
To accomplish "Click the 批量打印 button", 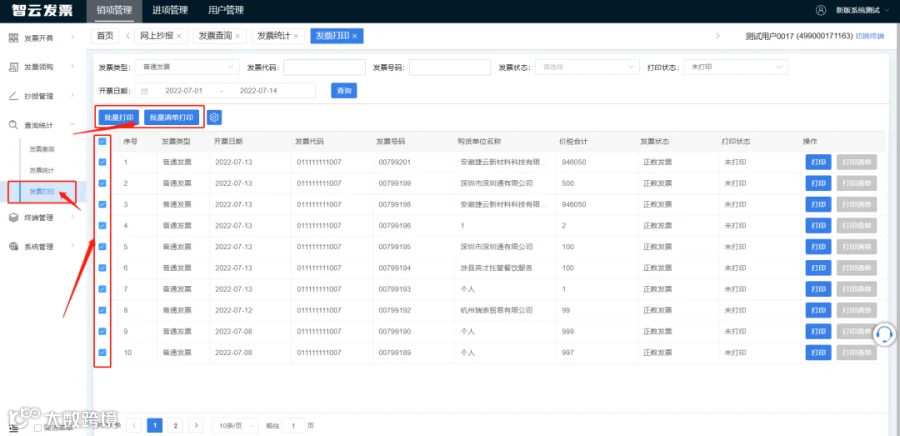I will tap(118, 118).
